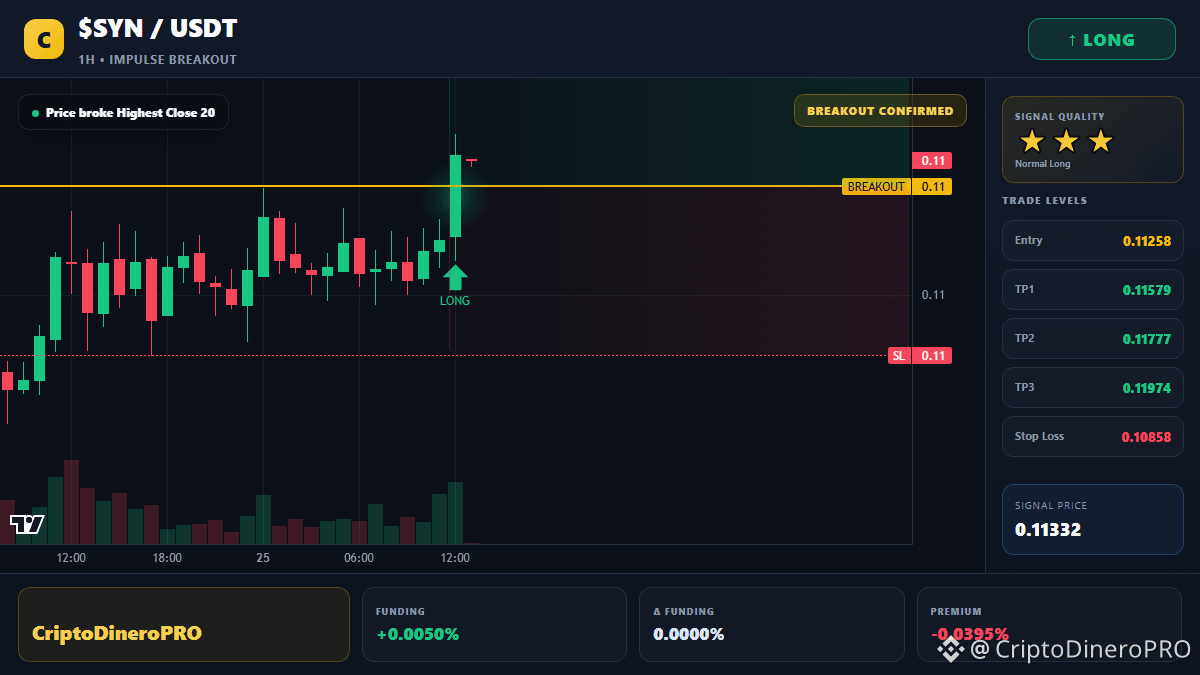Click the tall green breakout candle

[x=455, y=196]
